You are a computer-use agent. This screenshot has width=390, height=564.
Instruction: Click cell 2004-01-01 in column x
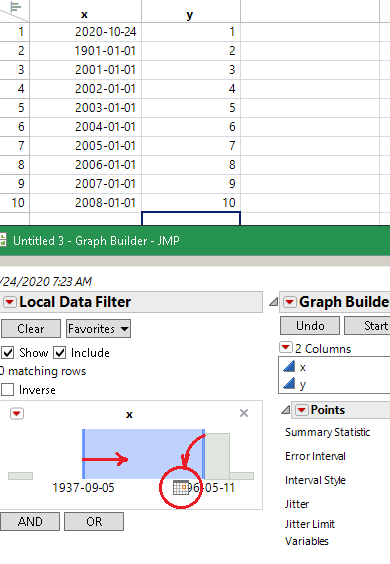pyautogui.click(x=85, y=127)
